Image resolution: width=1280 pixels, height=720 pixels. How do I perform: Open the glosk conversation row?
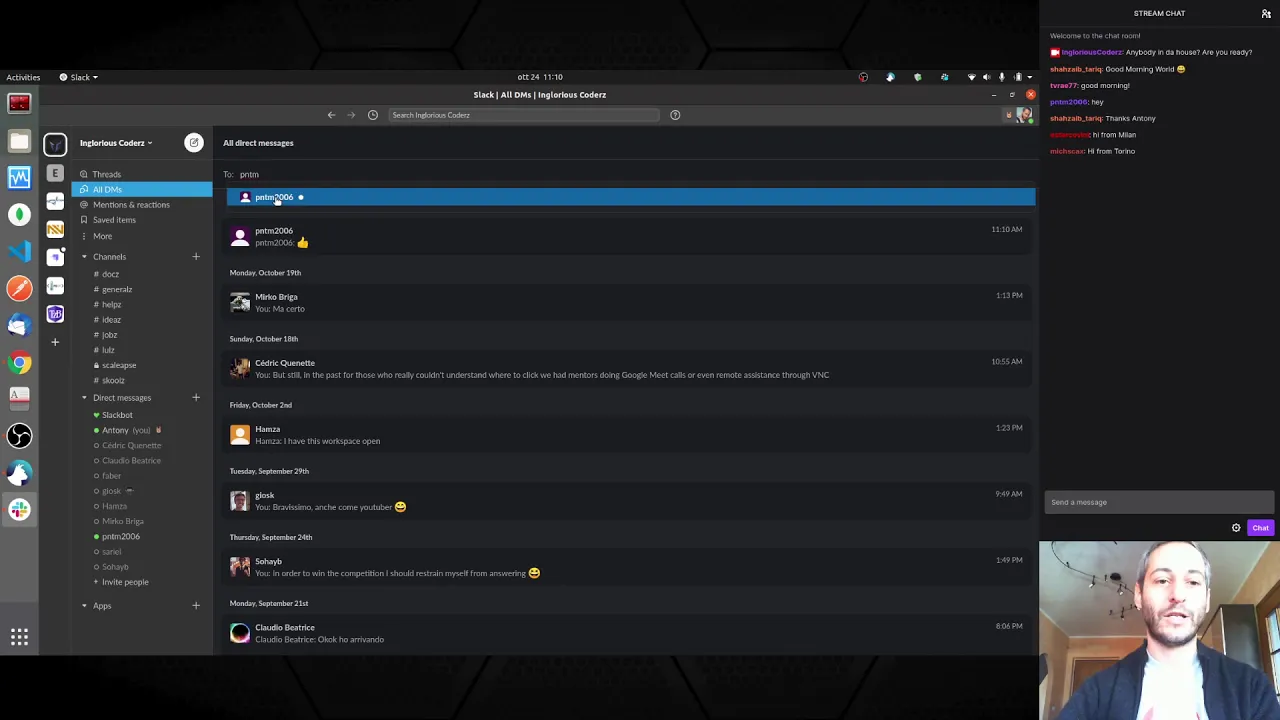tap(626, 500)
